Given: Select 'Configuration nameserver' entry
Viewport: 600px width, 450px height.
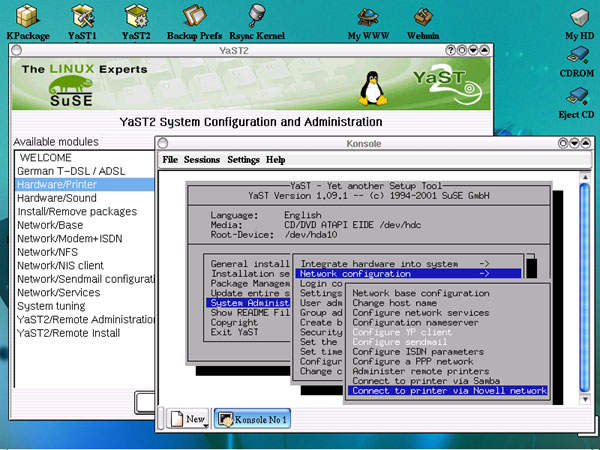Looking at the screenshot, I should tap(448, 323).
